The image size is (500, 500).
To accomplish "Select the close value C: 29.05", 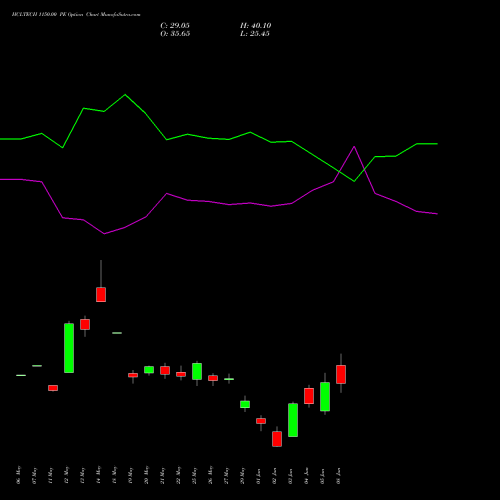I will click(175, 26).
